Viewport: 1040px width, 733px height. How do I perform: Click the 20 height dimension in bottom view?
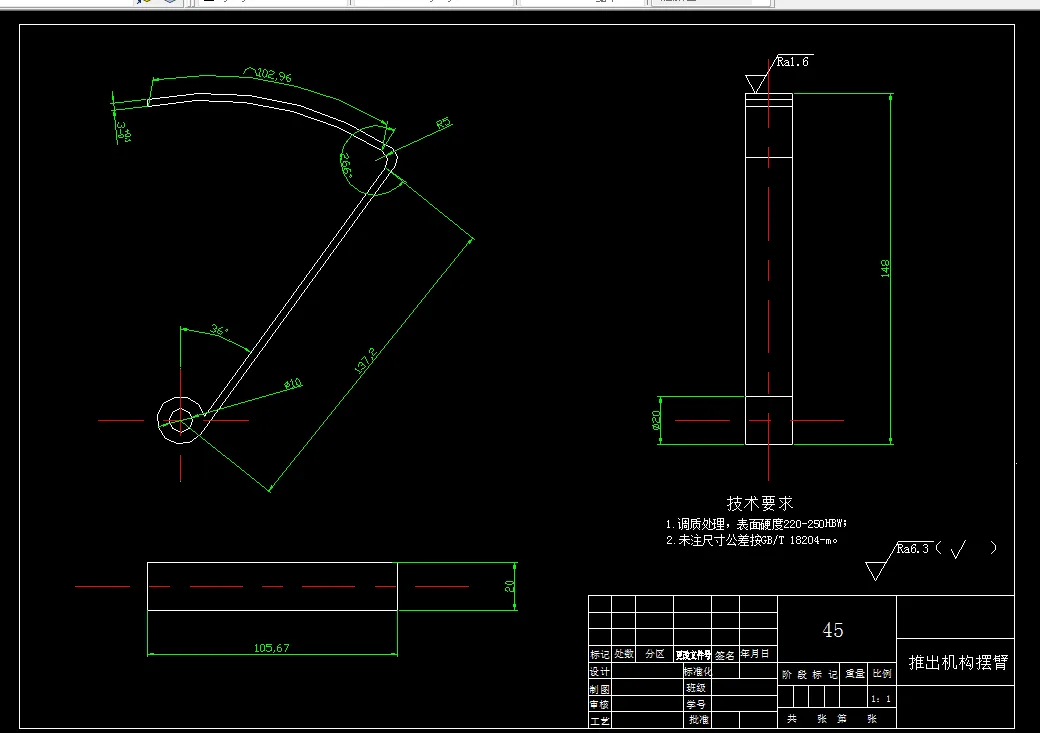509,586
